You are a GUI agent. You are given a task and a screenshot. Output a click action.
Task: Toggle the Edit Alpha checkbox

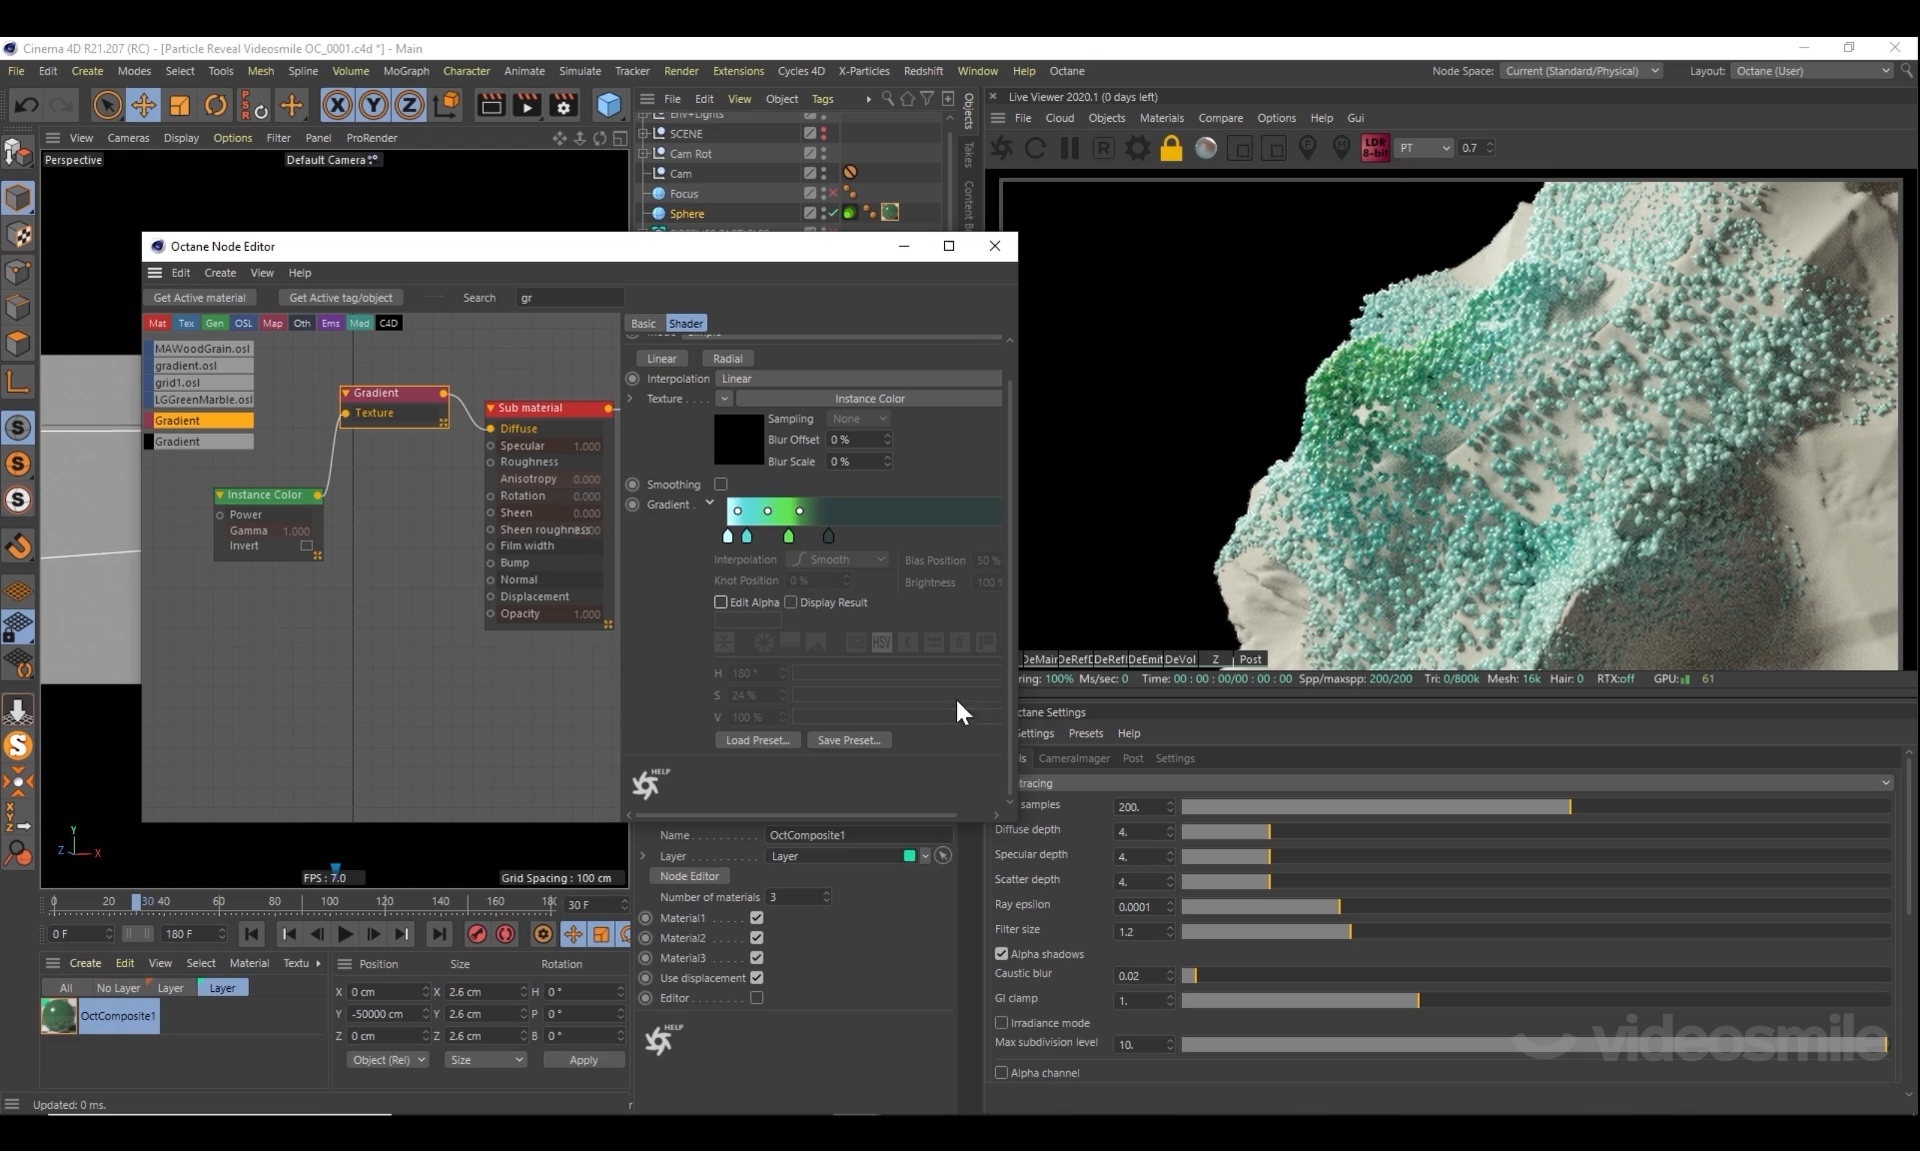click(720, 602)
